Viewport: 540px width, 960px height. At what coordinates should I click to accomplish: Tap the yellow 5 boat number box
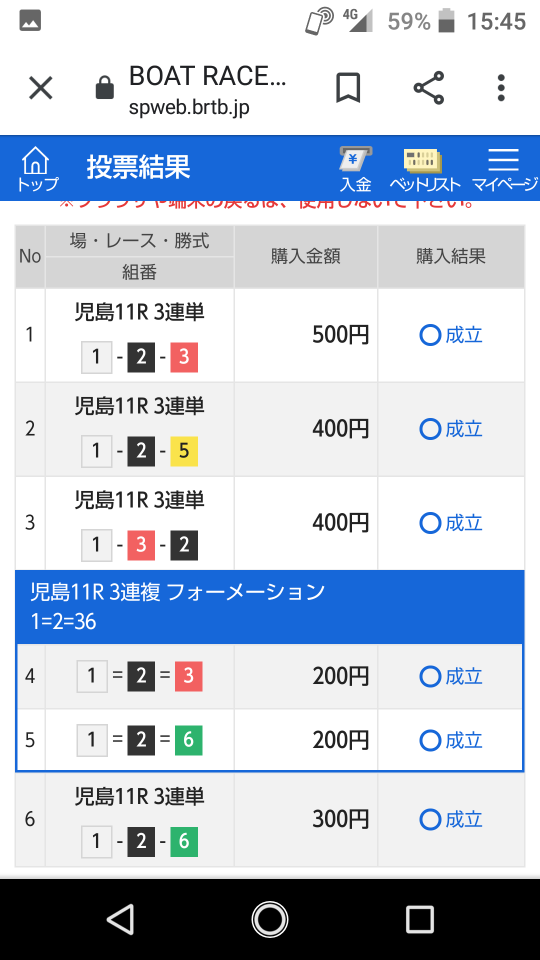pyautogui.click(x=184, y=451)
